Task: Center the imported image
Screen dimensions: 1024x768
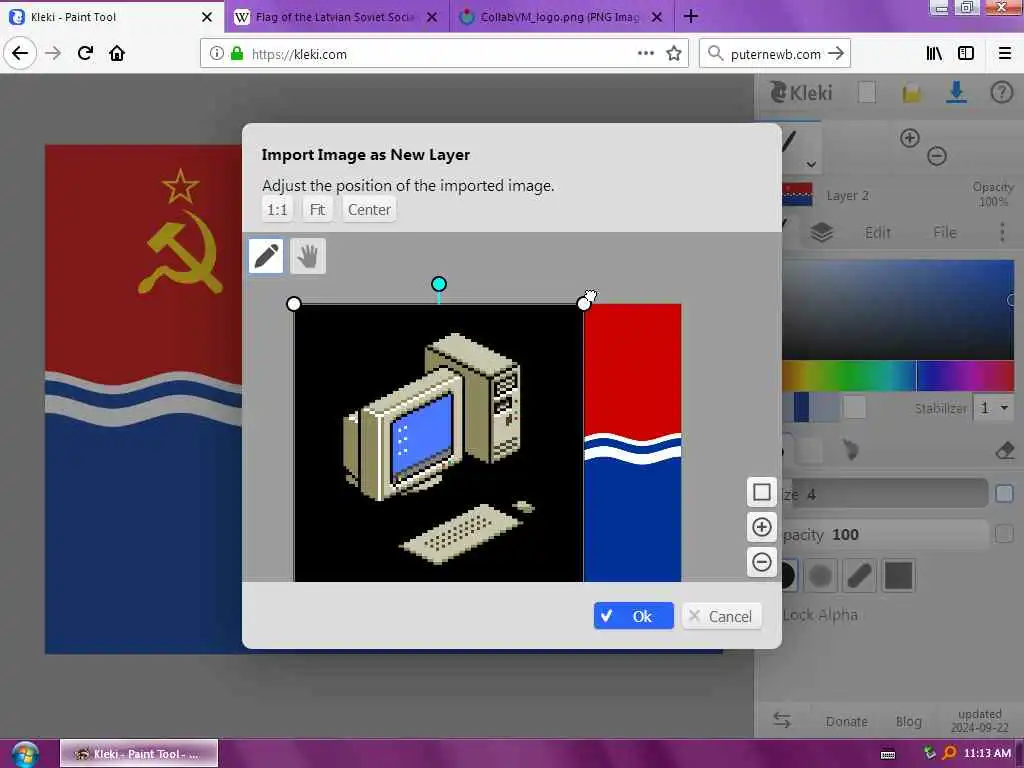Action: pos(369,210)
